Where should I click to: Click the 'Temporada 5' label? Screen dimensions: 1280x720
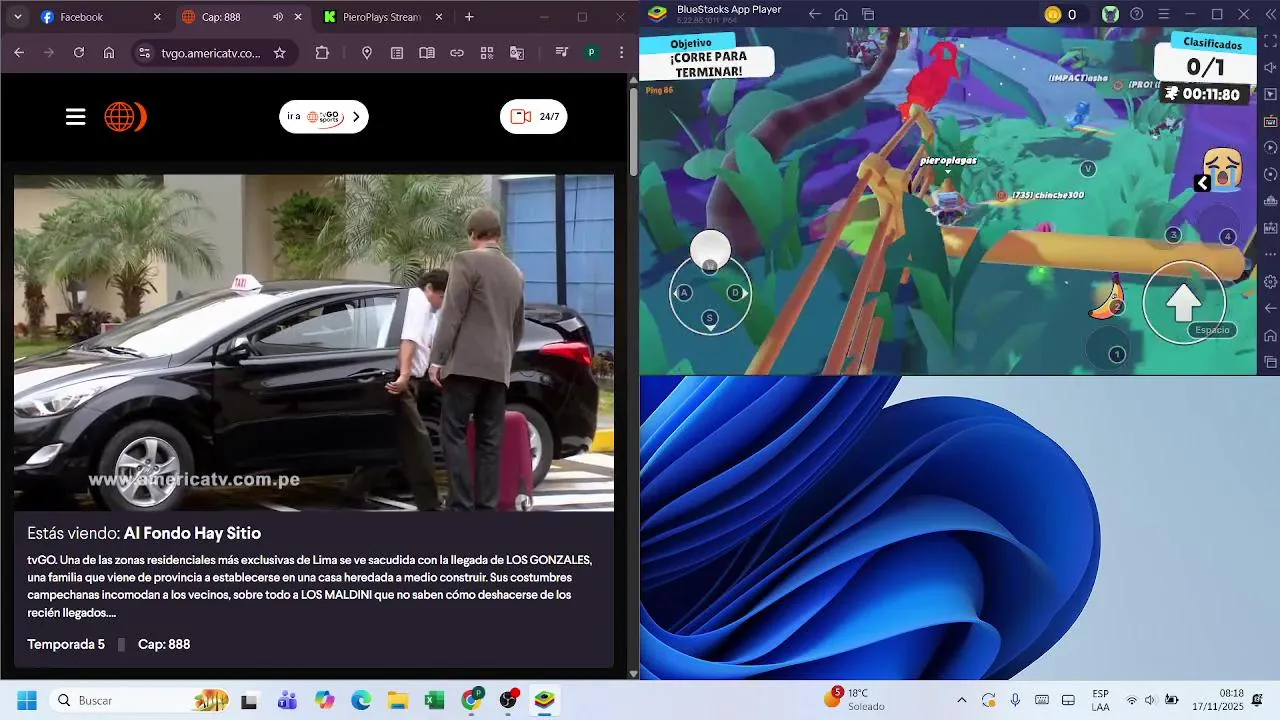pos(66,645)
